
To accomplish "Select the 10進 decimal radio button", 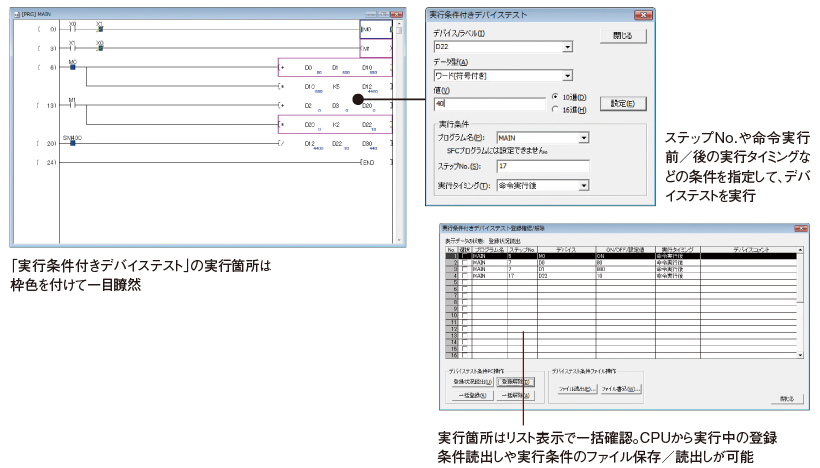I will pos(555,96).
